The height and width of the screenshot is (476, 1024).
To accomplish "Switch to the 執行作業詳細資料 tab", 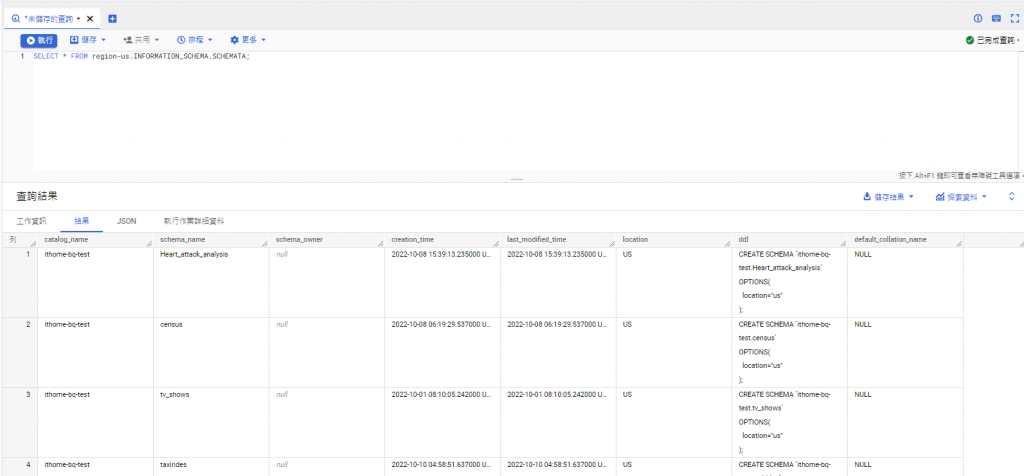I will click(x=195, y=221).
